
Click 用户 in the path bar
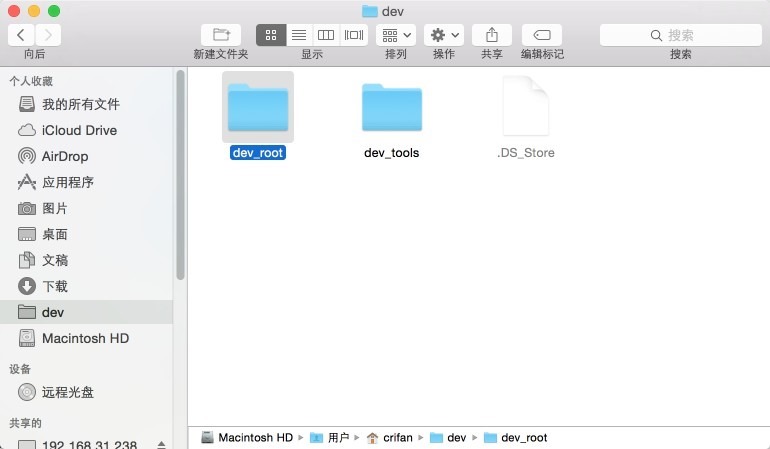pos(330,437)
